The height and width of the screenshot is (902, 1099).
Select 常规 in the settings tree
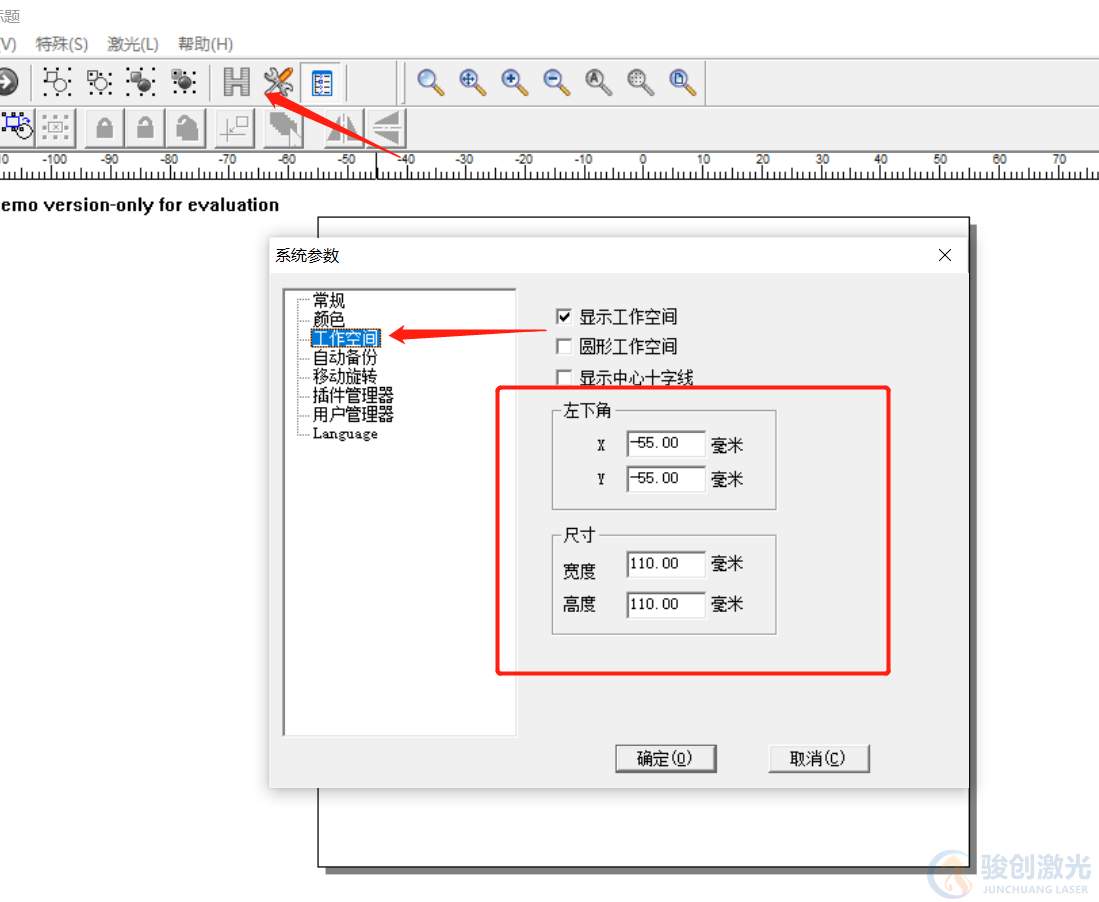tap(329, 301)
